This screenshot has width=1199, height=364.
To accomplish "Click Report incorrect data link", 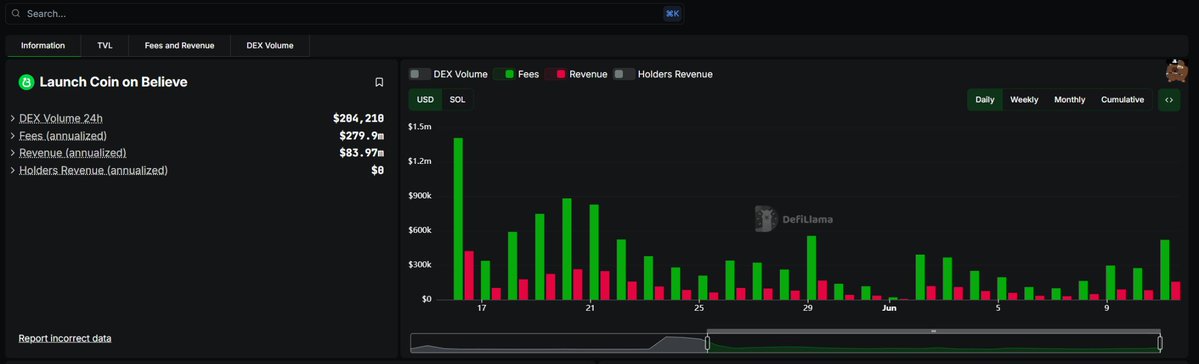I will pos(65,338).
